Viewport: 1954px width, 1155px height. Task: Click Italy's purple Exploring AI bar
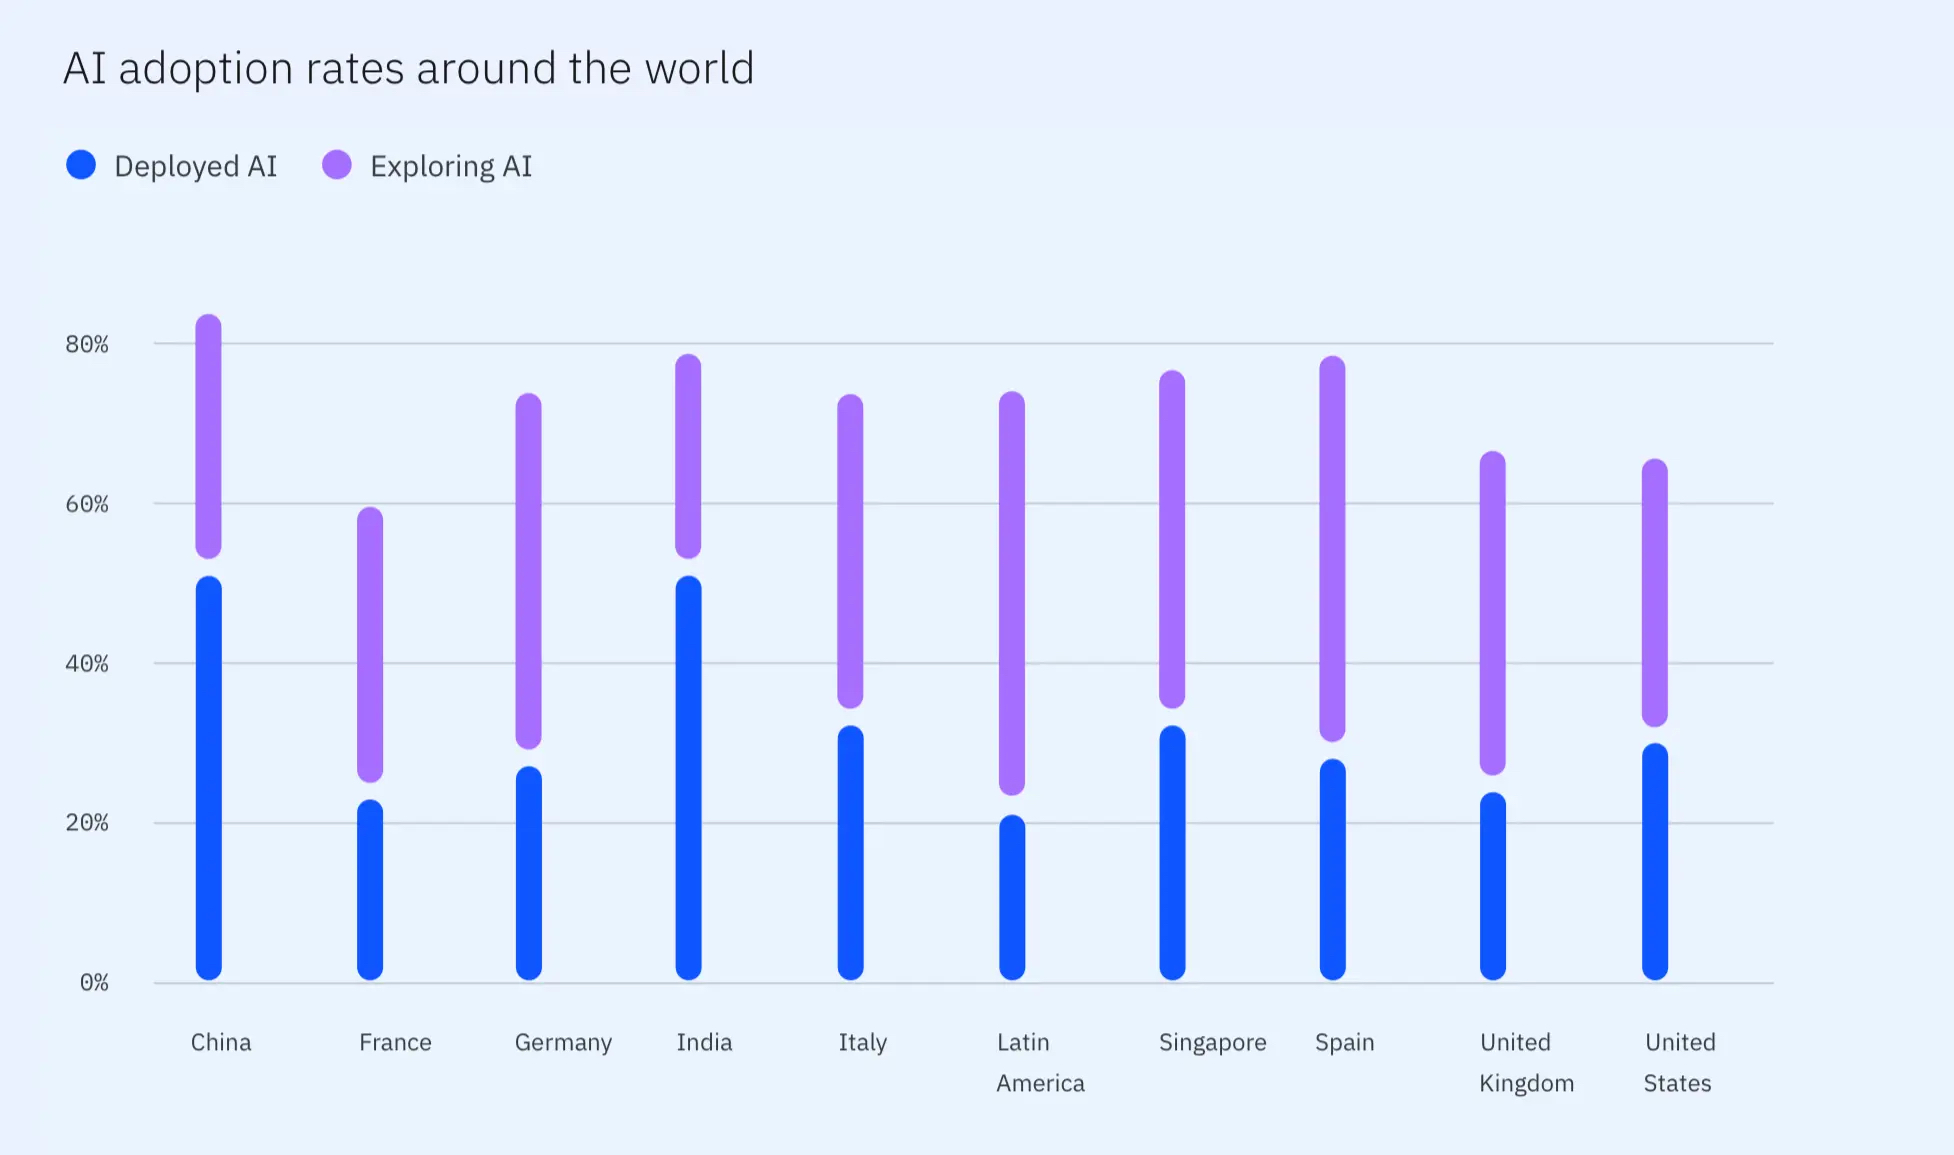pos(851,551)
